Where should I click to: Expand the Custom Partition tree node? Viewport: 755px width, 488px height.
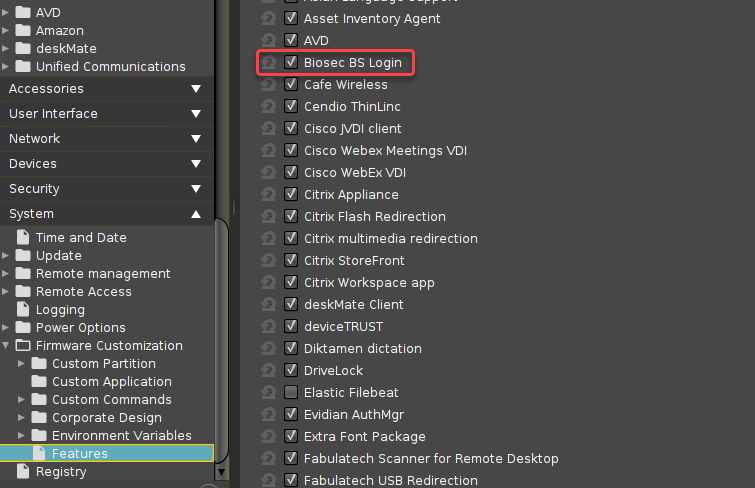(x=22, y=364)
